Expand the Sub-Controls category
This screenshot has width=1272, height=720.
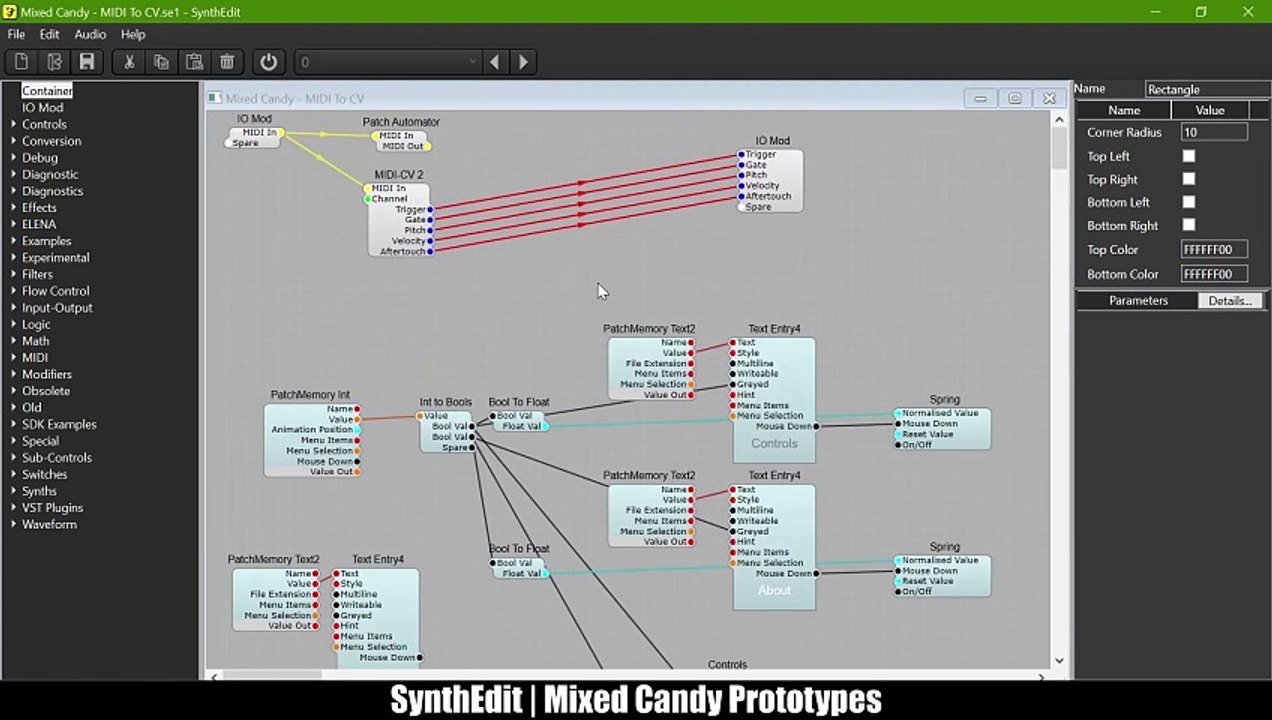13,458
